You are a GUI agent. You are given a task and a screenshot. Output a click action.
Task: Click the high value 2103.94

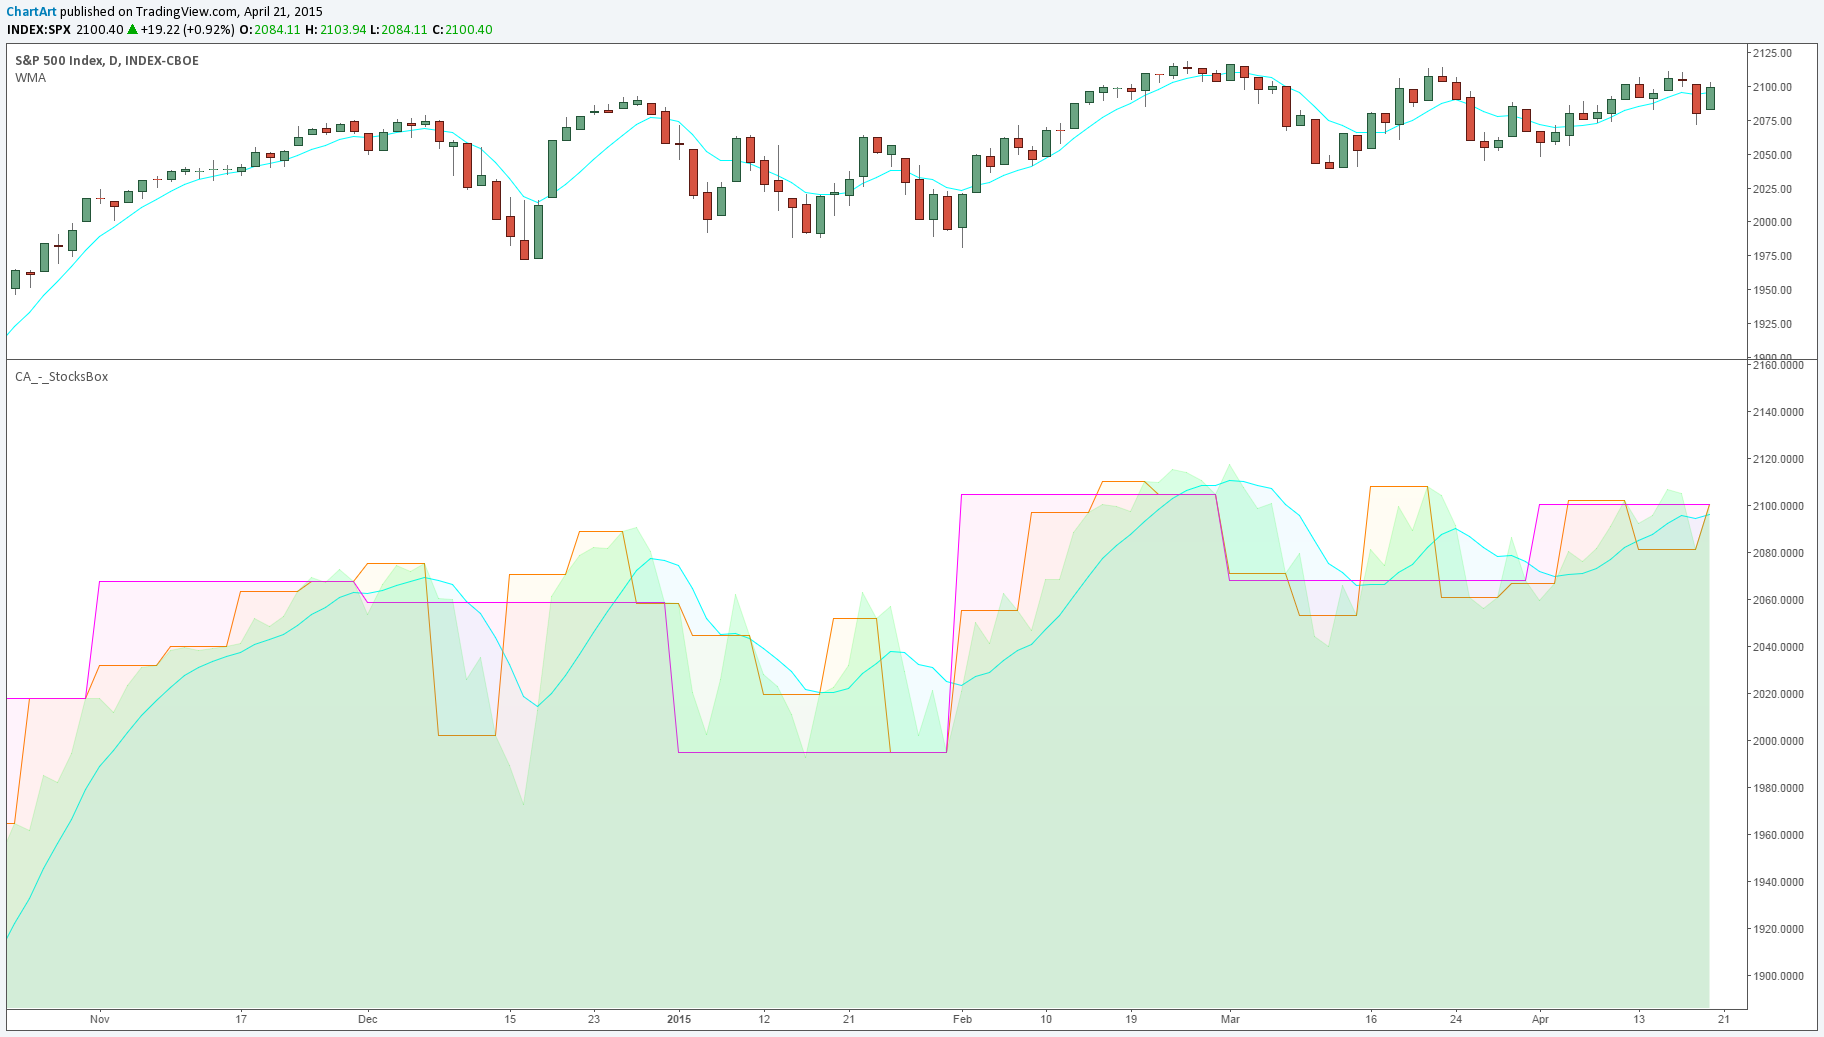coord(343,30)
